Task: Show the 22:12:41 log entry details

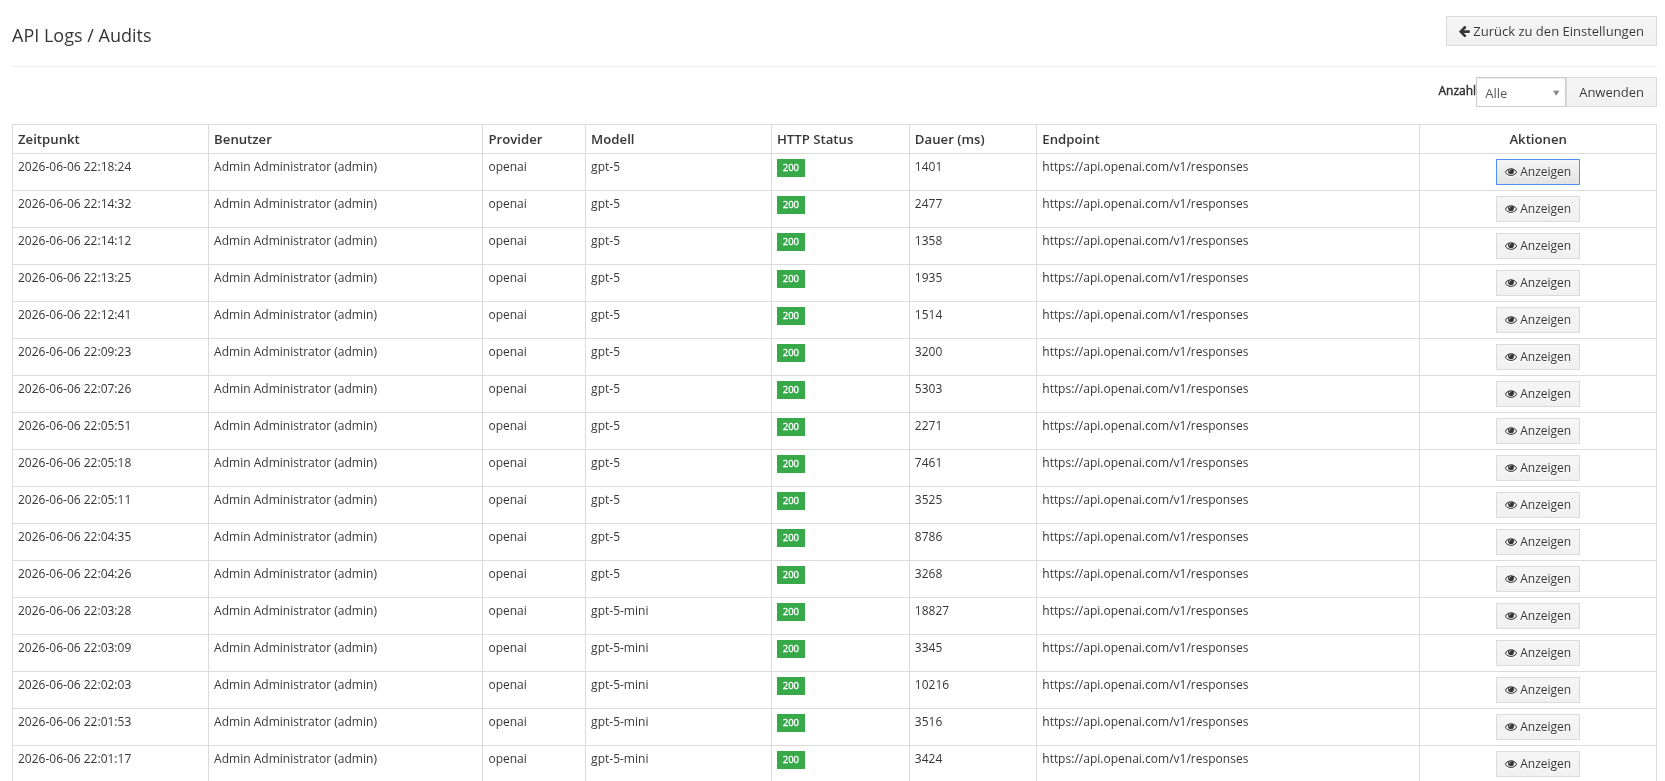Action: 1537,320
